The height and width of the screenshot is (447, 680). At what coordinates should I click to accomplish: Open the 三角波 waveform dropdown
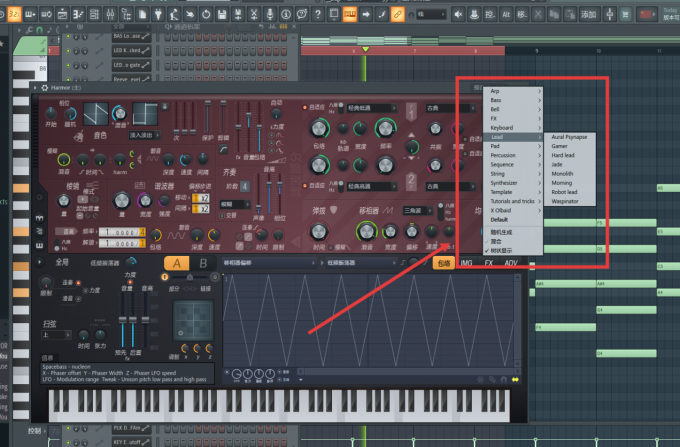click(x=418, y=211)
